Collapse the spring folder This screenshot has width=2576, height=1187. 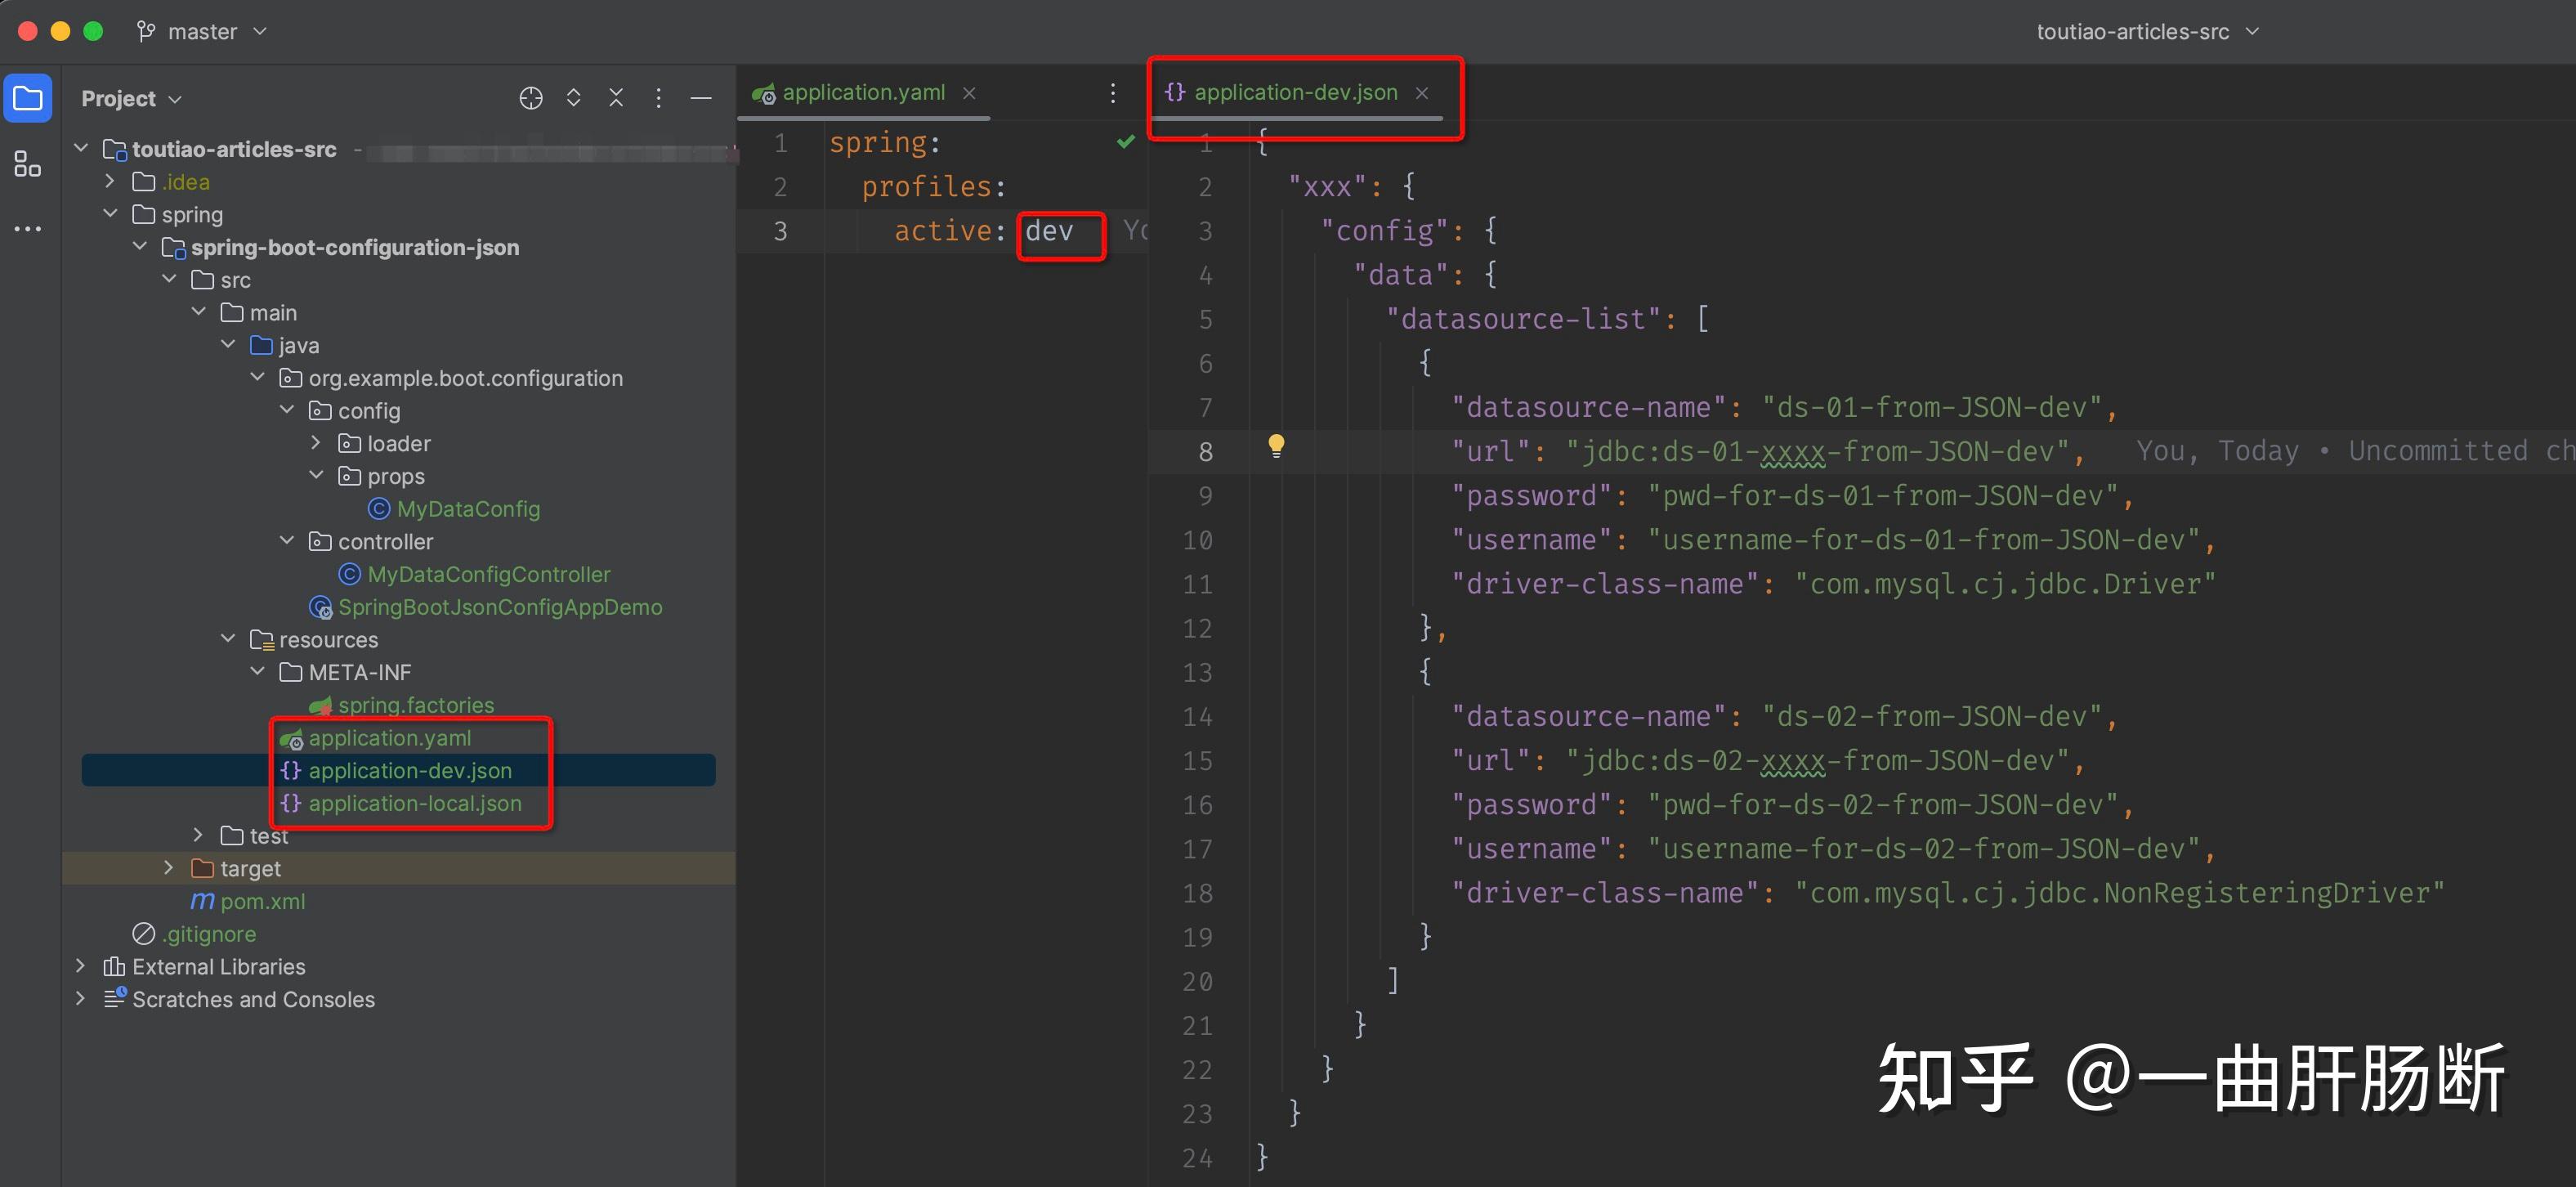click(x=110, y=214)
